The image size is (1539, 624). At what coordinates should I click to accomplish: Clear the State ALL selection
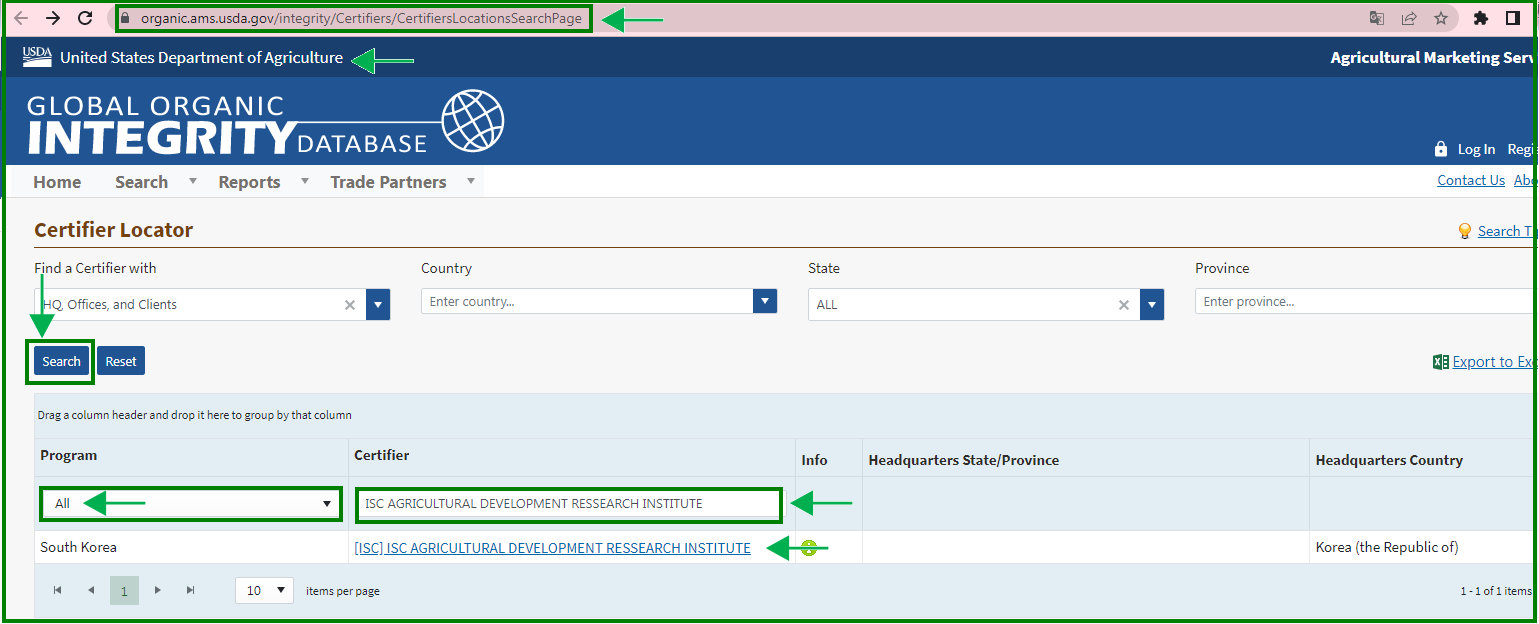click(x=1124, y=305)
